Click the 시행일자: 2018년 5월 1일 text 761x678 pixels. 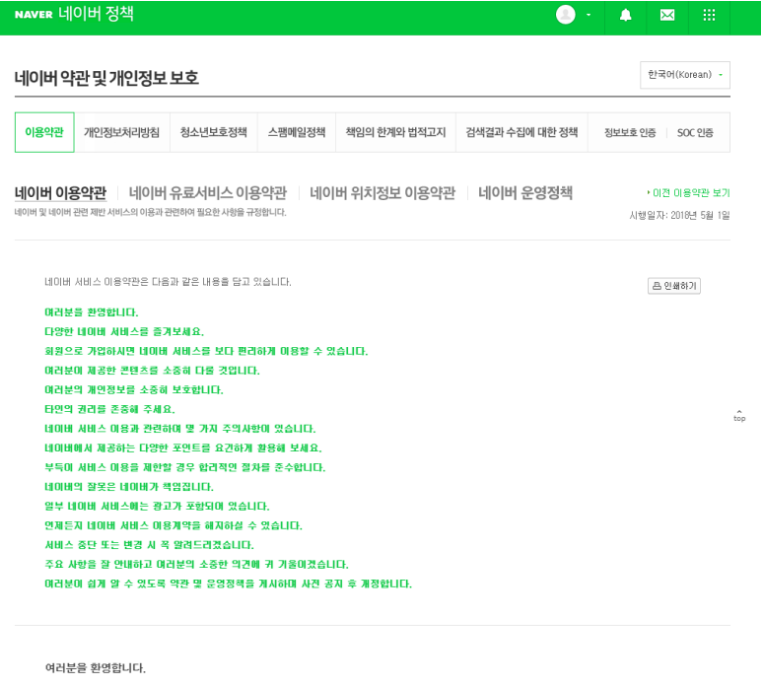(679, 215)
